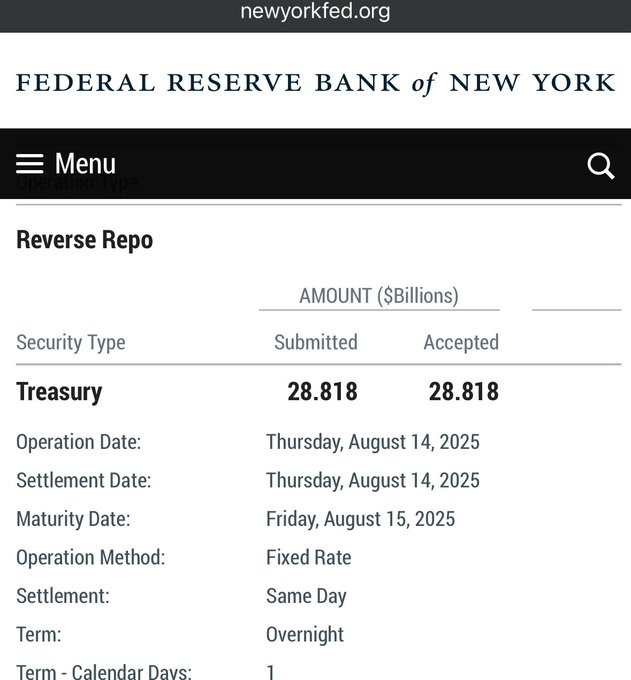Click the Submitted amount for Treasury

(322, 392)
